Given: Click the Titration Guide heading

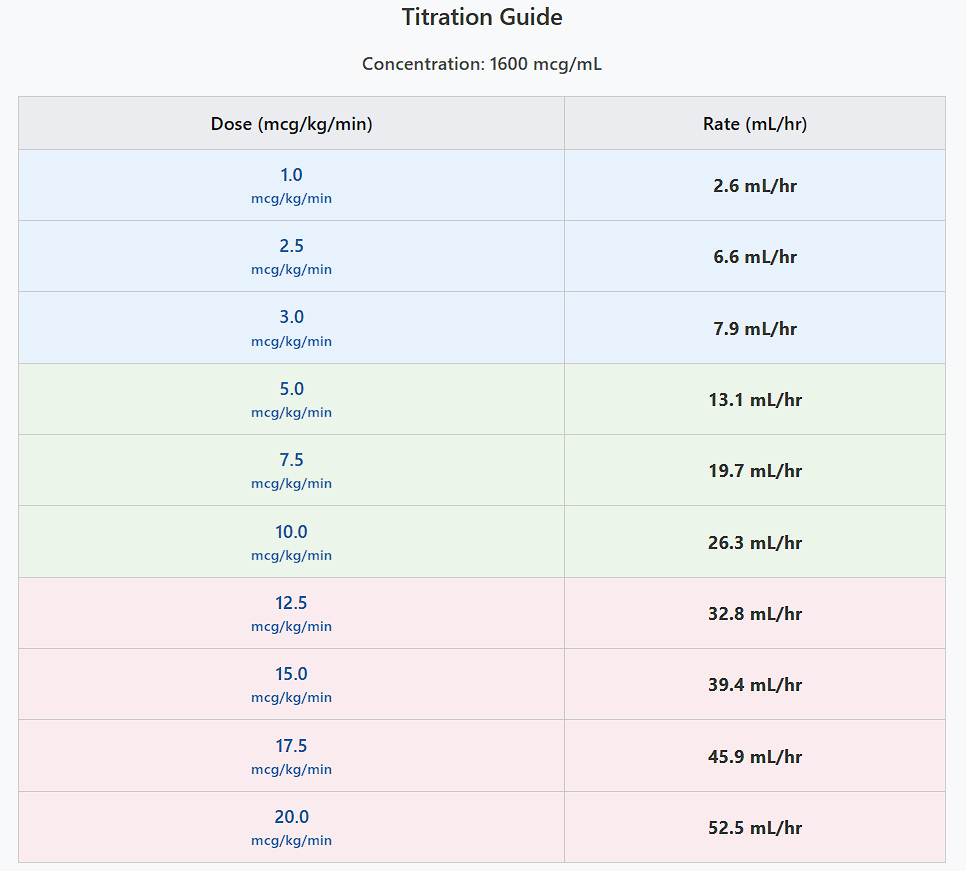Looking at the screenshot, I should [x=482, y=17].
